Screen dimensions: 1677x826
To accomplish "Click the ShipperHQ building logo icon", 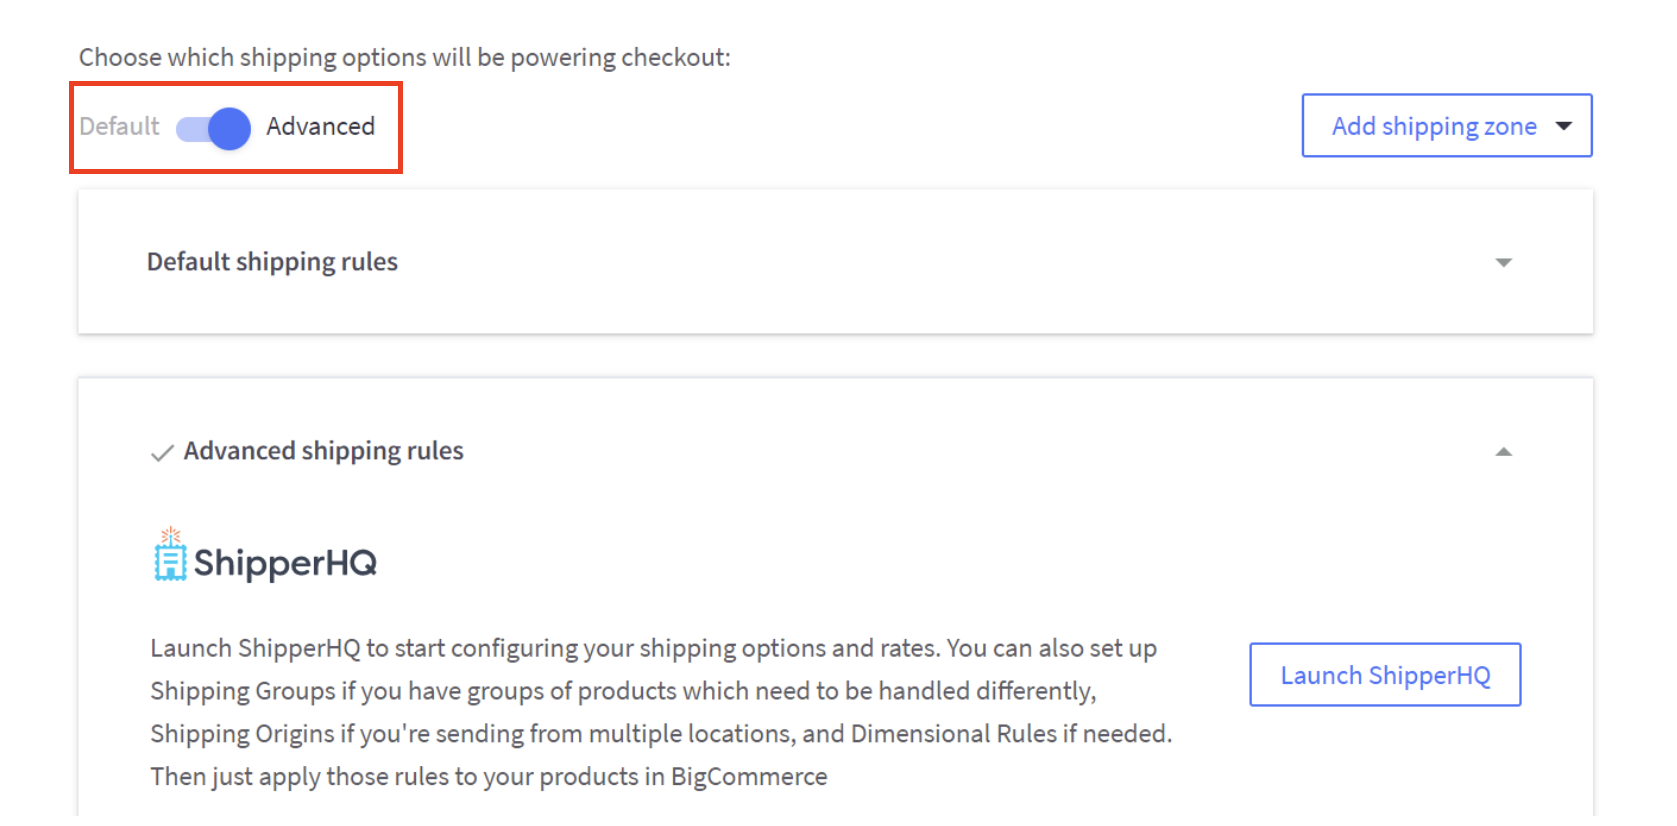I will click(170, 555).
